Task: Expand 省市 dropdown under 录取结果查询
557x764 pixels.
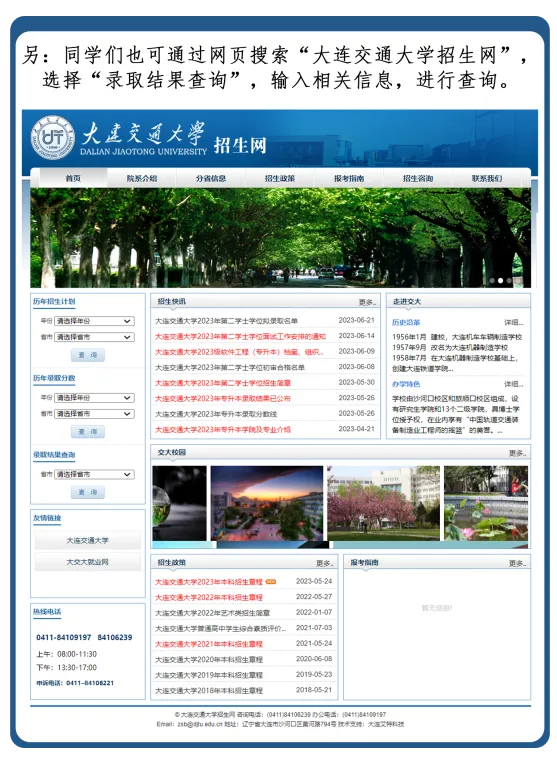Action: [95, 474]
